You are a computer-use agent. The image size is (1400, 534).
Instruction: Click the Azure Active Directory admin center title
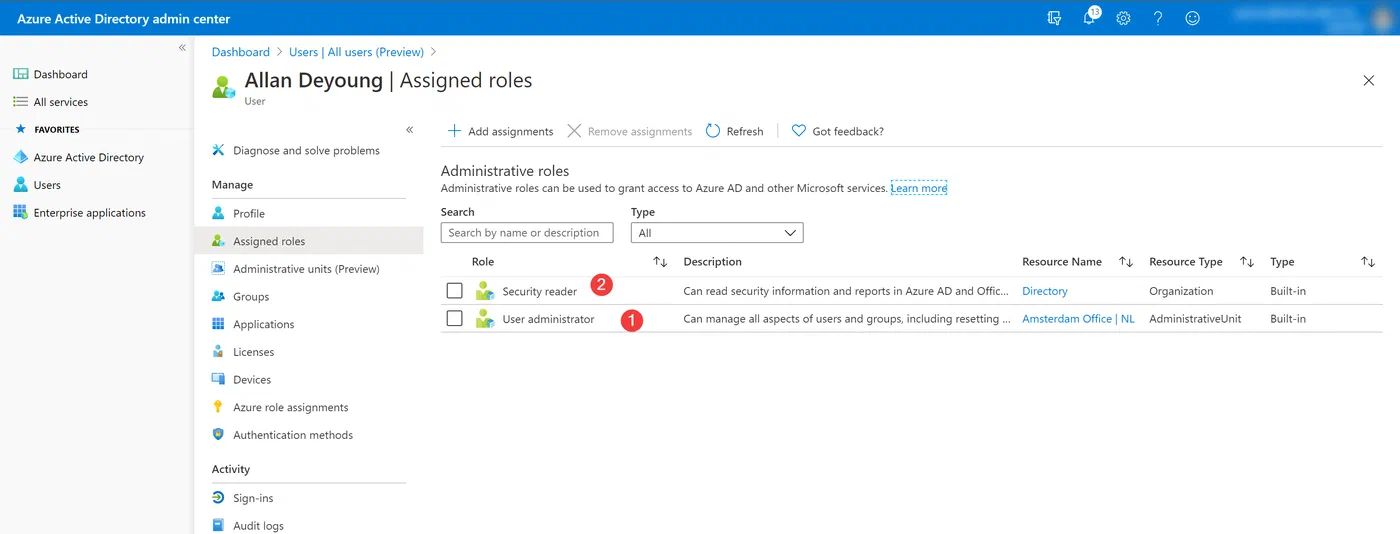click(123, 19)
